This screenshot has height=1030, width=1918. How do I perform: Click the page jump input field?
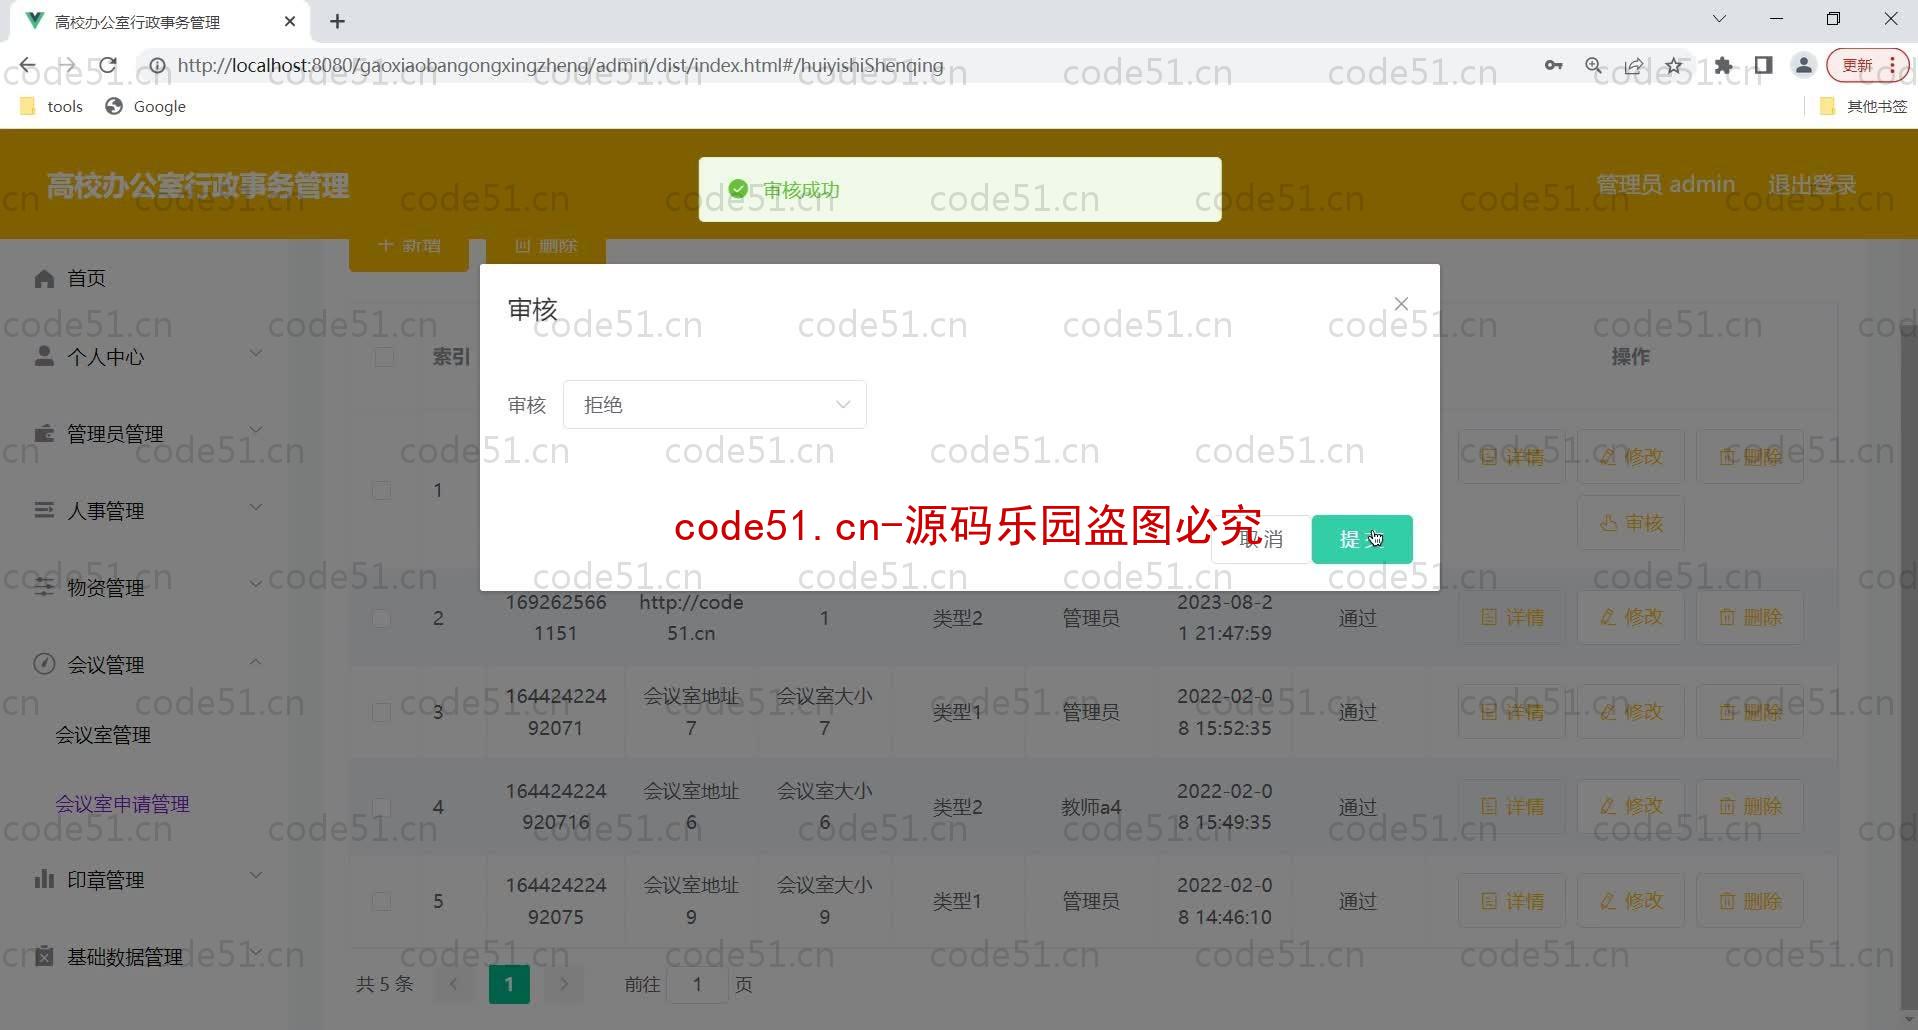(x=697, y=984)
